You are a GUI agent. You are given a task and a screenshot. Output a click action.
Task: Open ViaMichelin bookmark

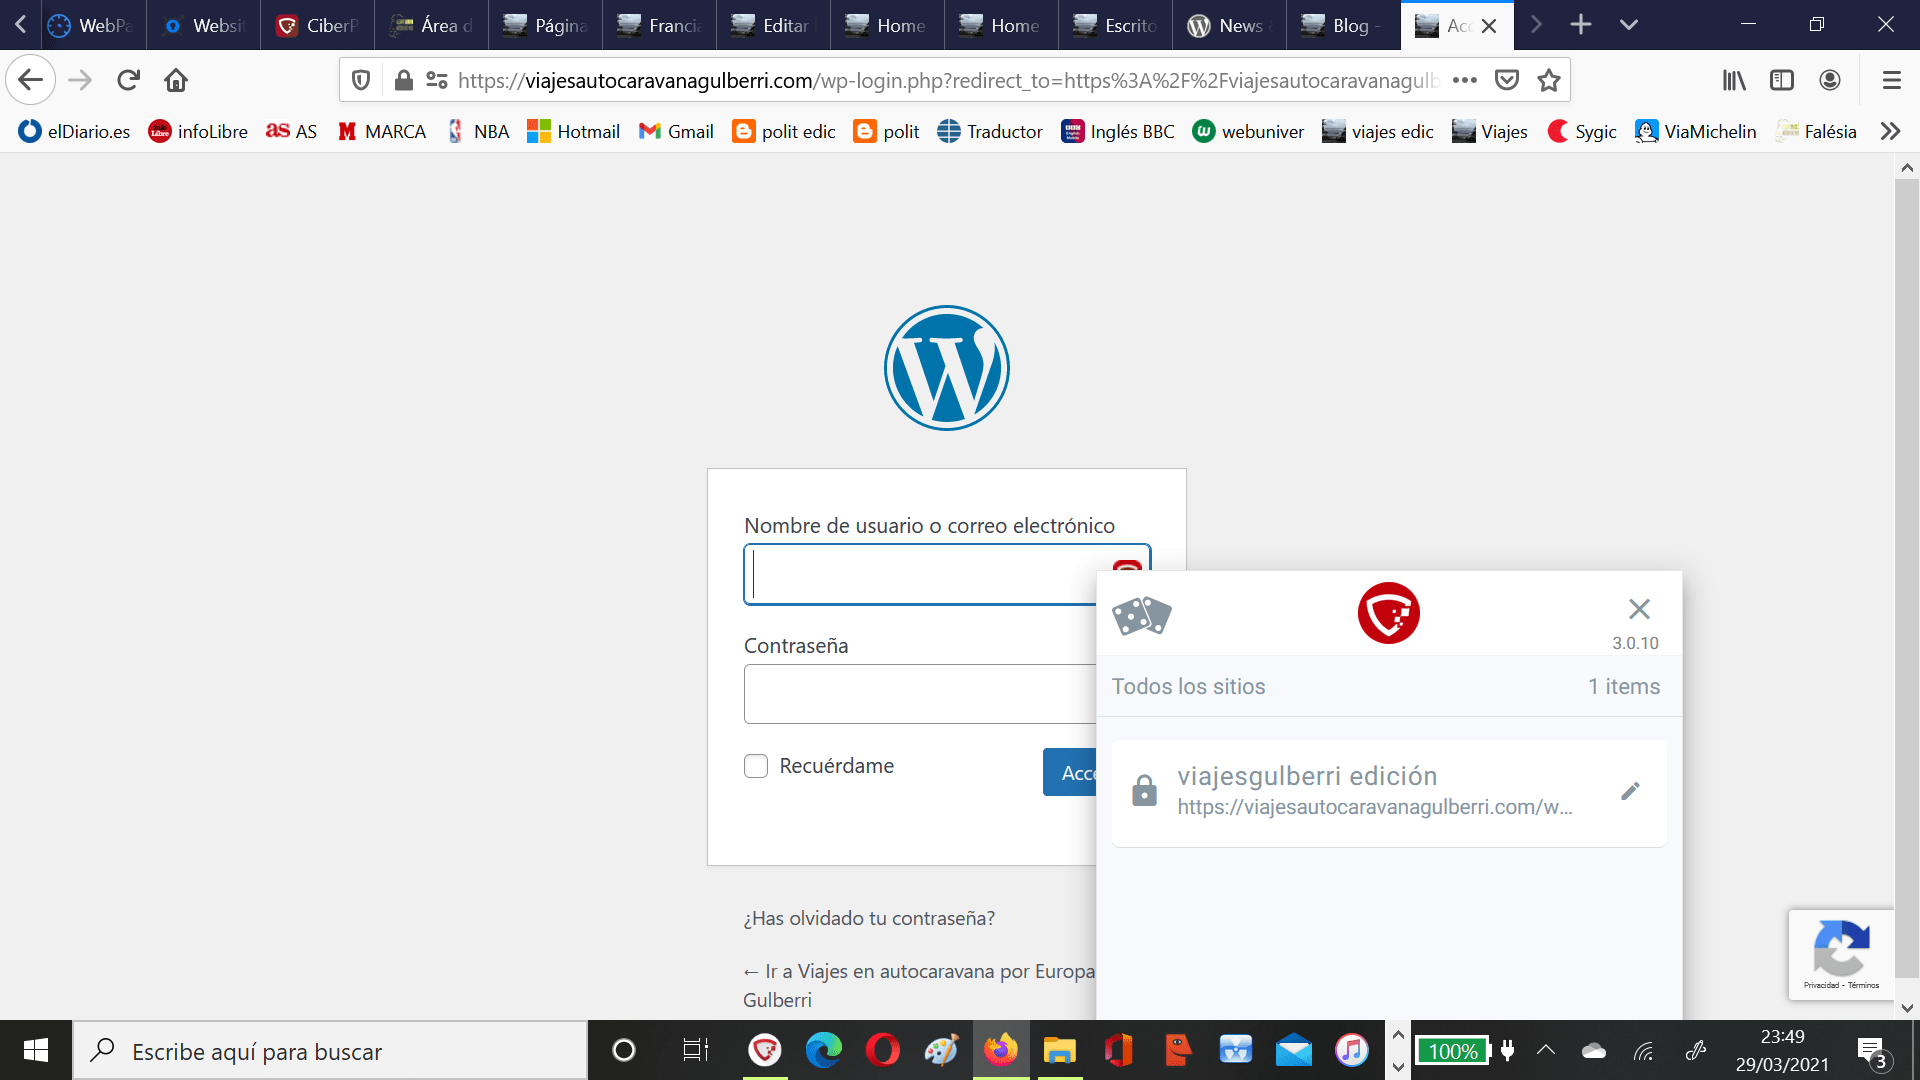click(x=1696, y=131)
